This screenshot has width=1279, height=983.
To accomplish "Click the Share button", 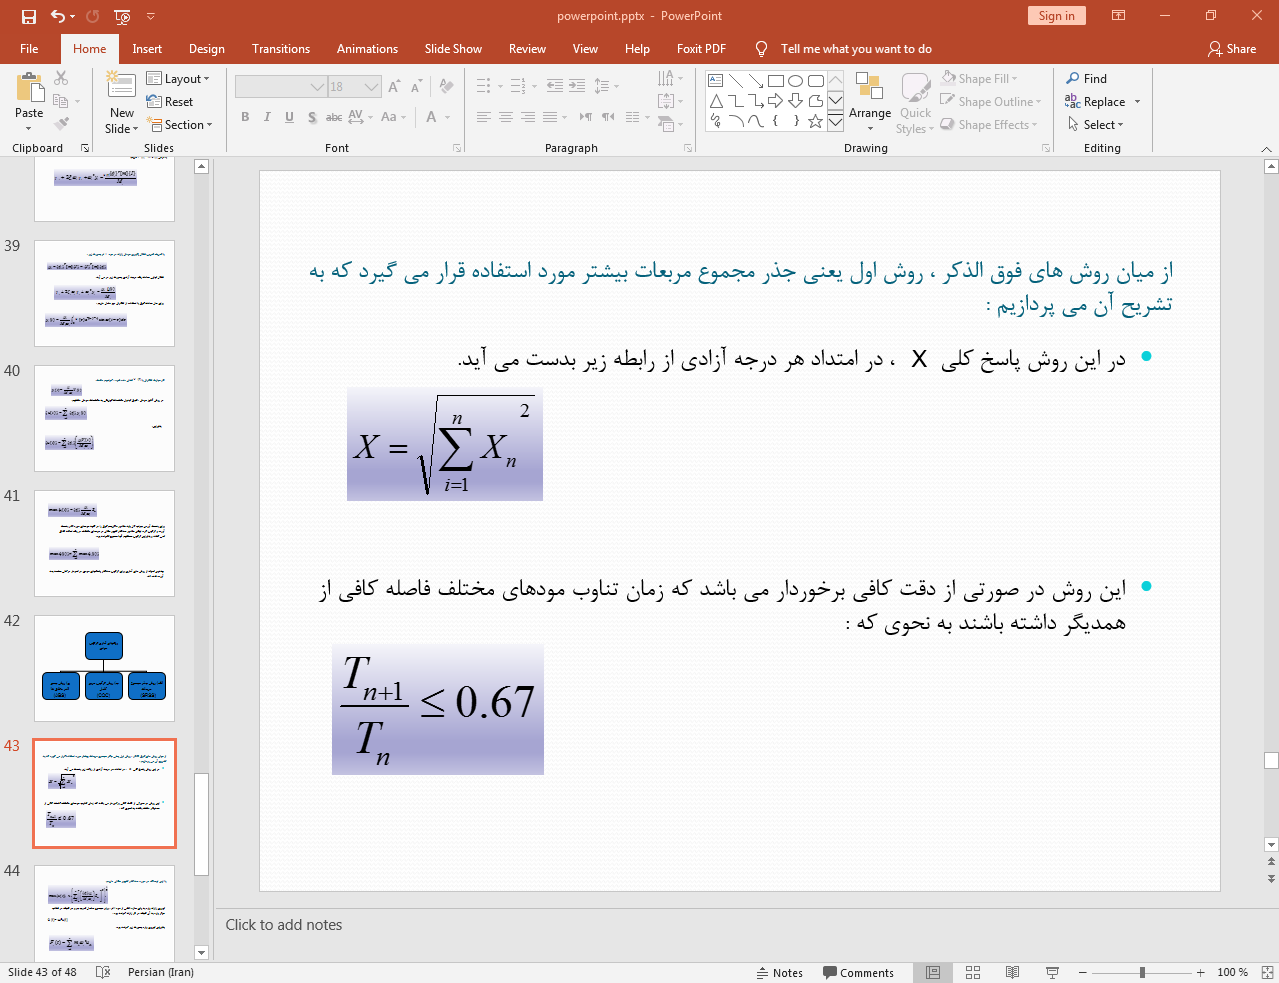I will (x=1231, y=48).
